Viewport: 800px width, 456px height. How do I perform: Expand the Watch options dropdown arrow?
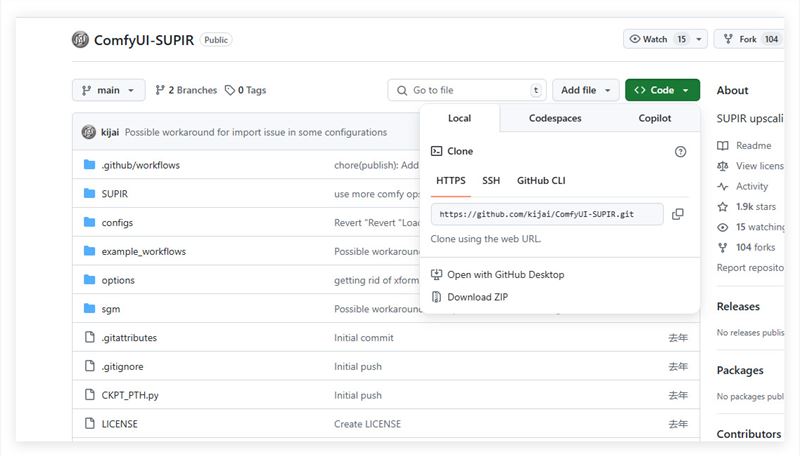(x=699, y=39)
